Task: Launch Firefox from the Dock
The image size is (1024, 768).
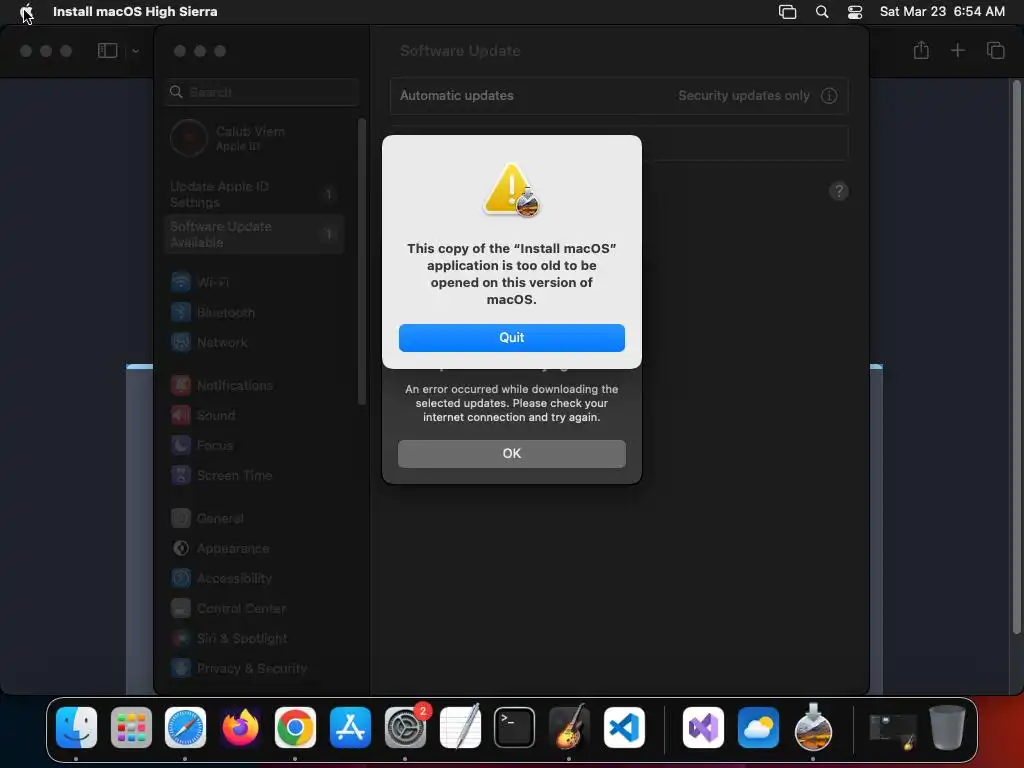Action: coord(240,728)
